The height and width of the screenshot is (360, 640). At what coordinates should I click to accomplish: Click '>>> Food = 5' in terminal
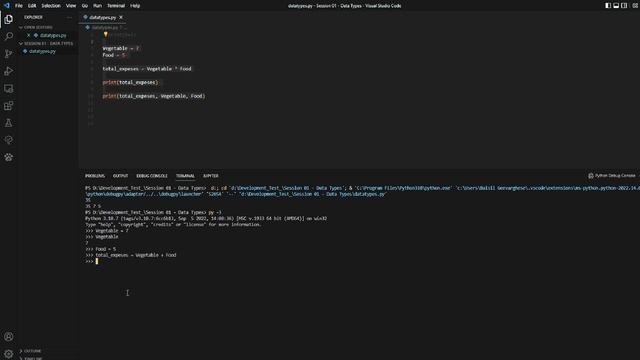click(x=100, y=249)
